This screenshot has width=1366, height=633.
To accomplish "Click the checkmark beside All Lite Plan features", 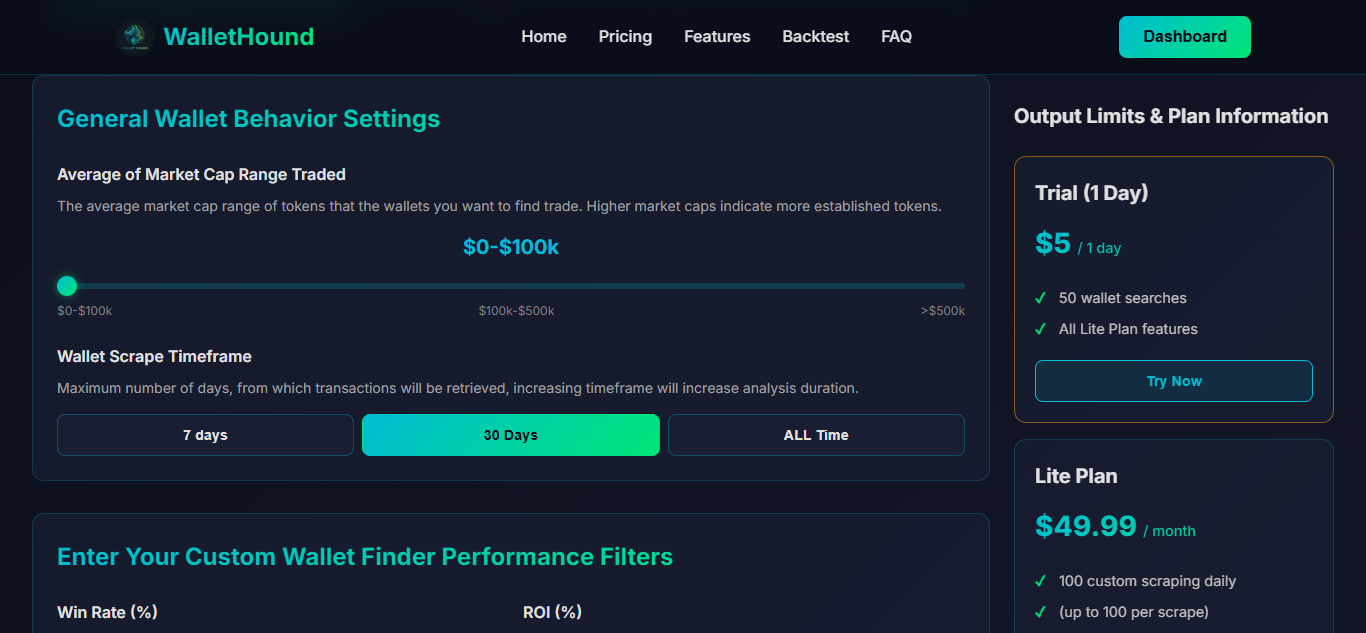I will coord(1041,329).
